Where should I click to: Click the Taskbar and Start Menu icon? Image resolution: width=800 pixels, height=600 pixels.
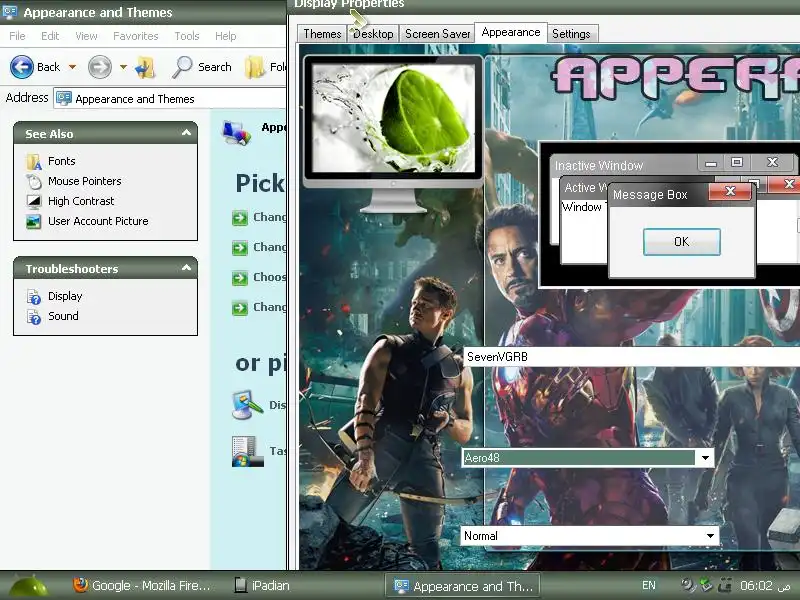point(247,451)
